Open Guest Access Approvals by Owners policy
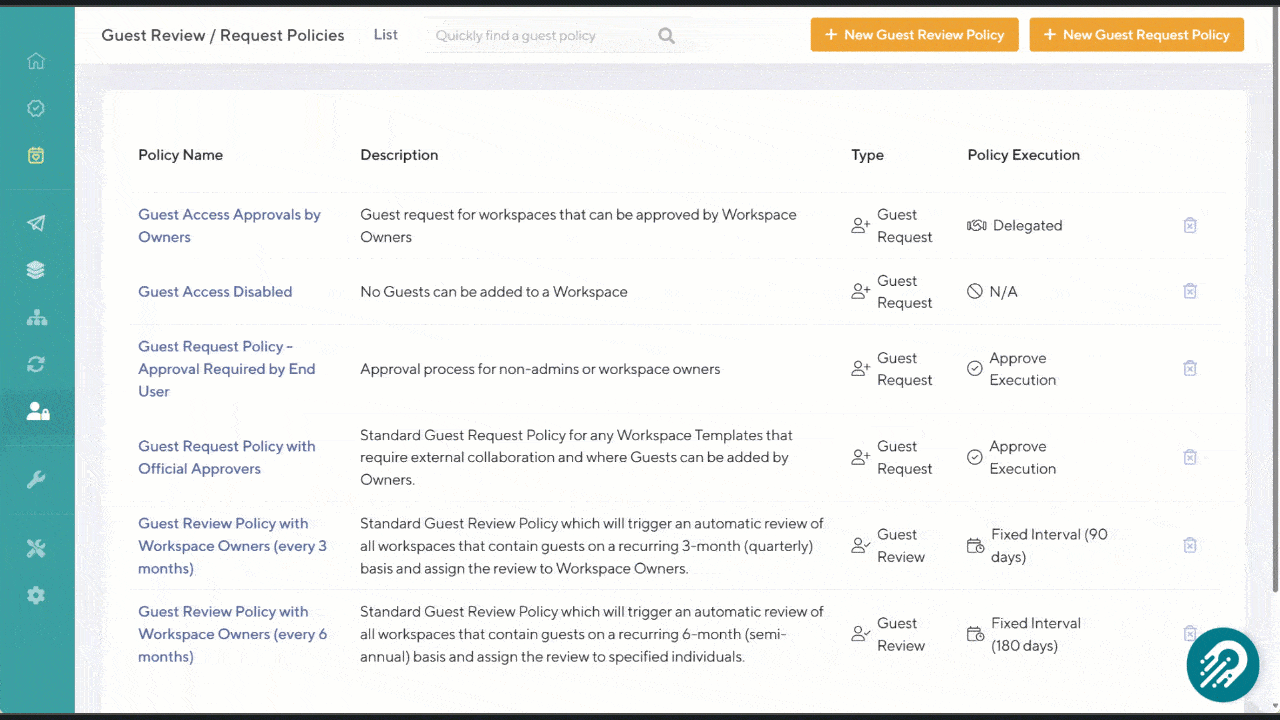1280x720 pixels. click(229, 225)
